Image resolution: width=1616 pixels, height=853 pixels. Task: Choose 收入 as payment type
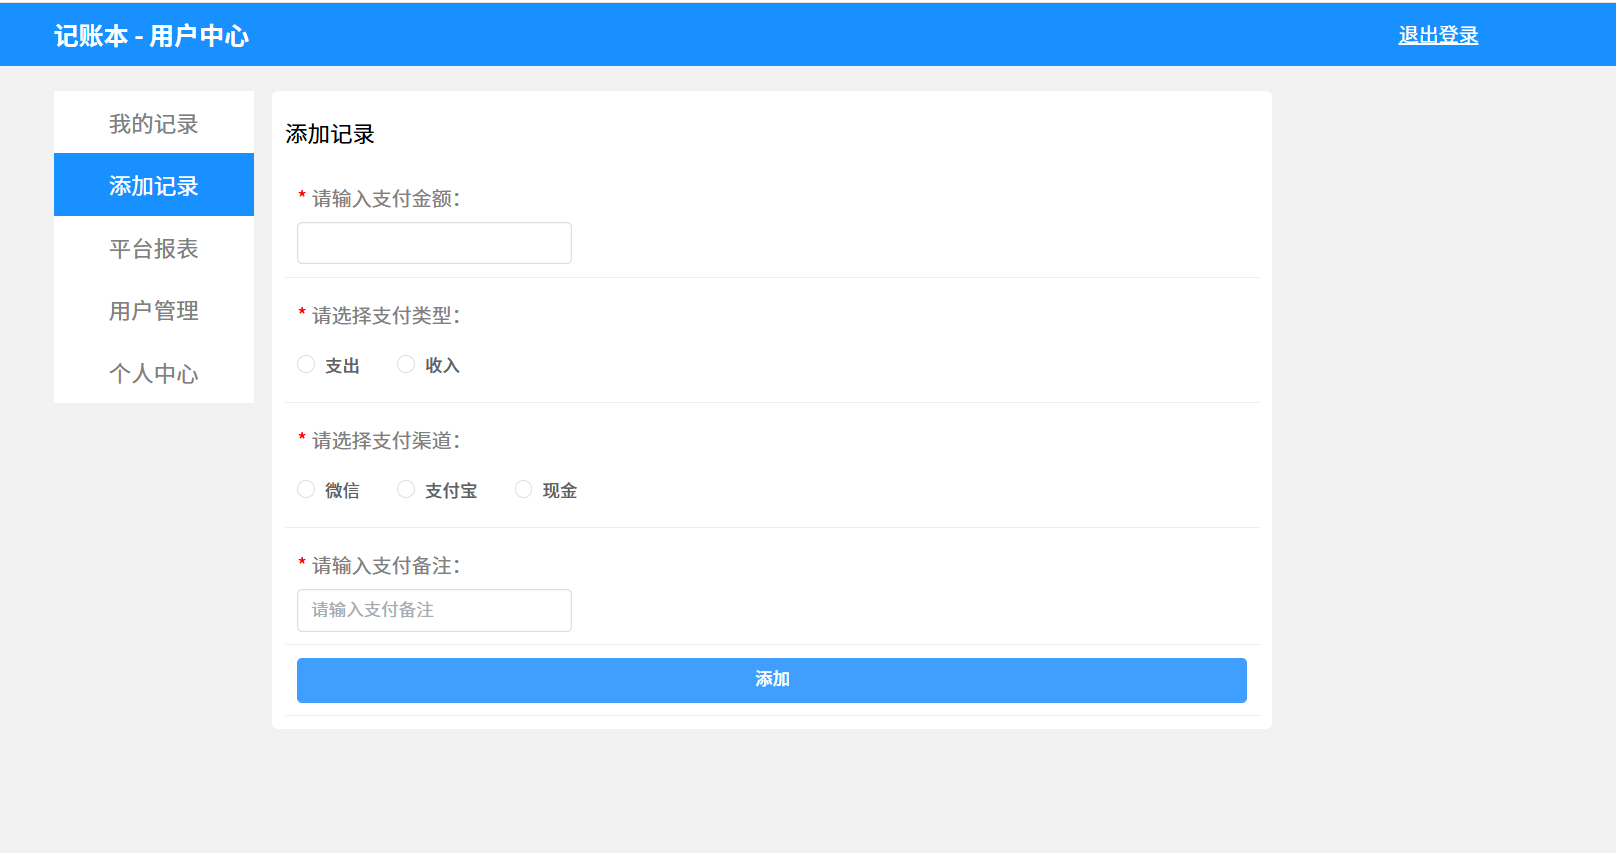(x=406, y=365)
